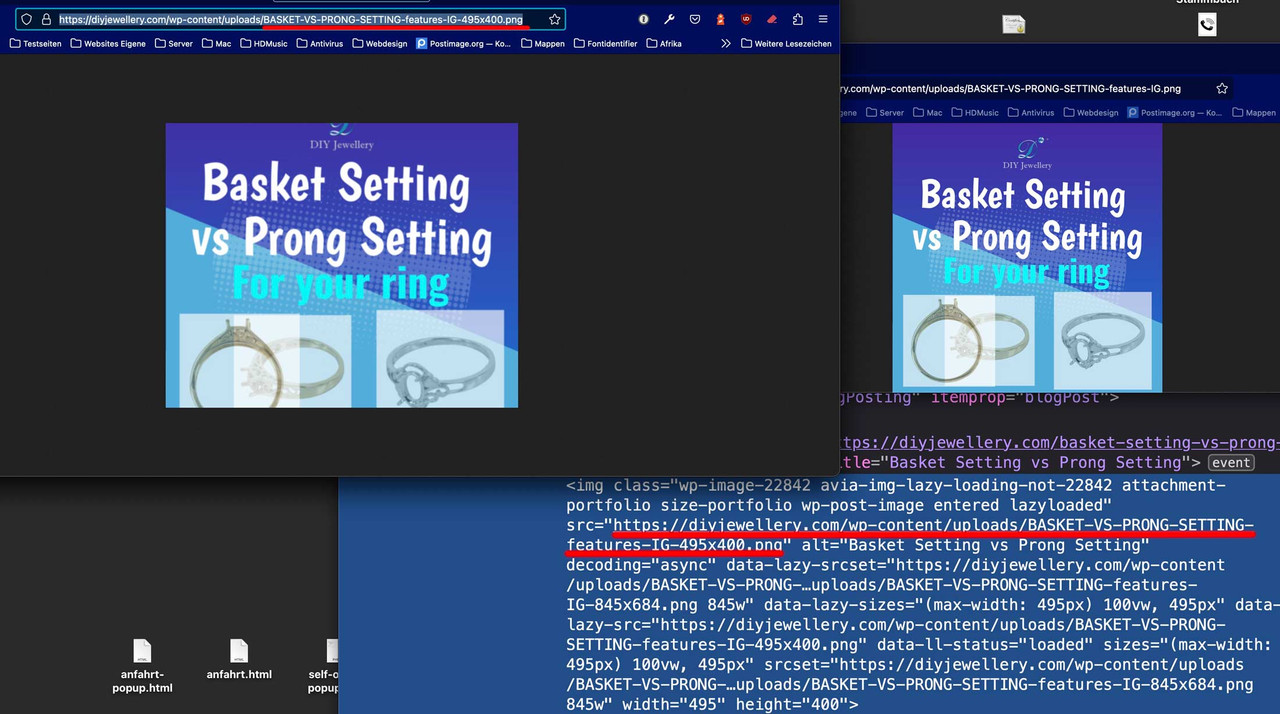
Task: Open Mappen bookmark folder in the back window
Action: [x=1254, y=113]
